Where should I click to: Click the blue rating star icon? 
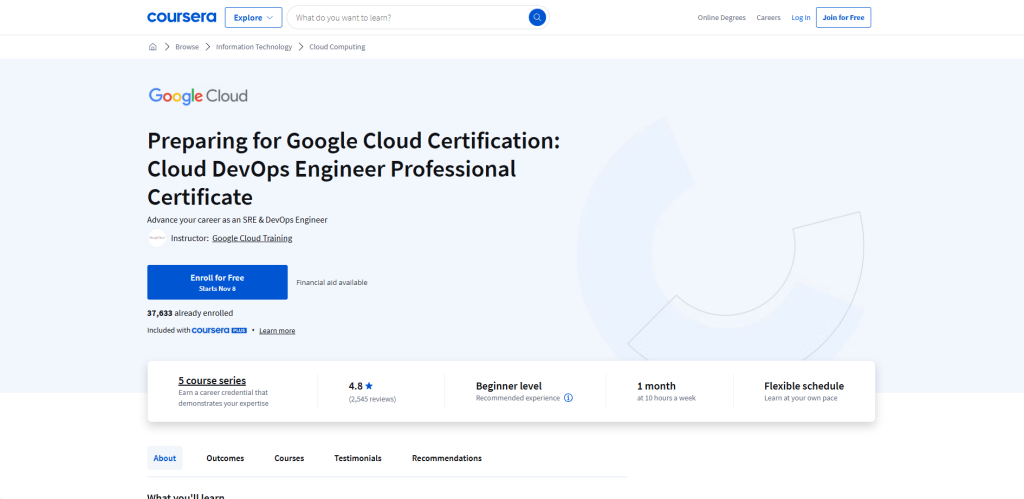click(369, 386)
